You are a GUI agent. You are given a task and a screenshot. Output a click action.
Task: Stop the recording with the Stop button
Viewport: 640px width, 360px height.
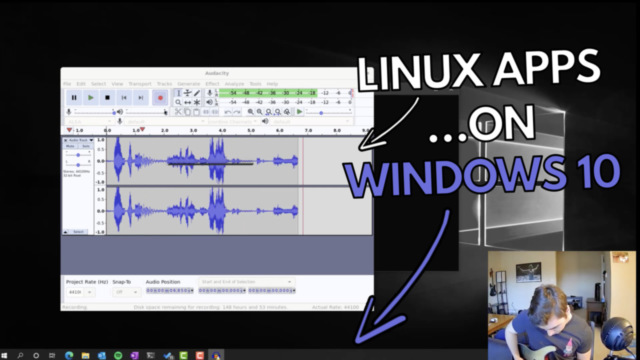pos(107,98)
